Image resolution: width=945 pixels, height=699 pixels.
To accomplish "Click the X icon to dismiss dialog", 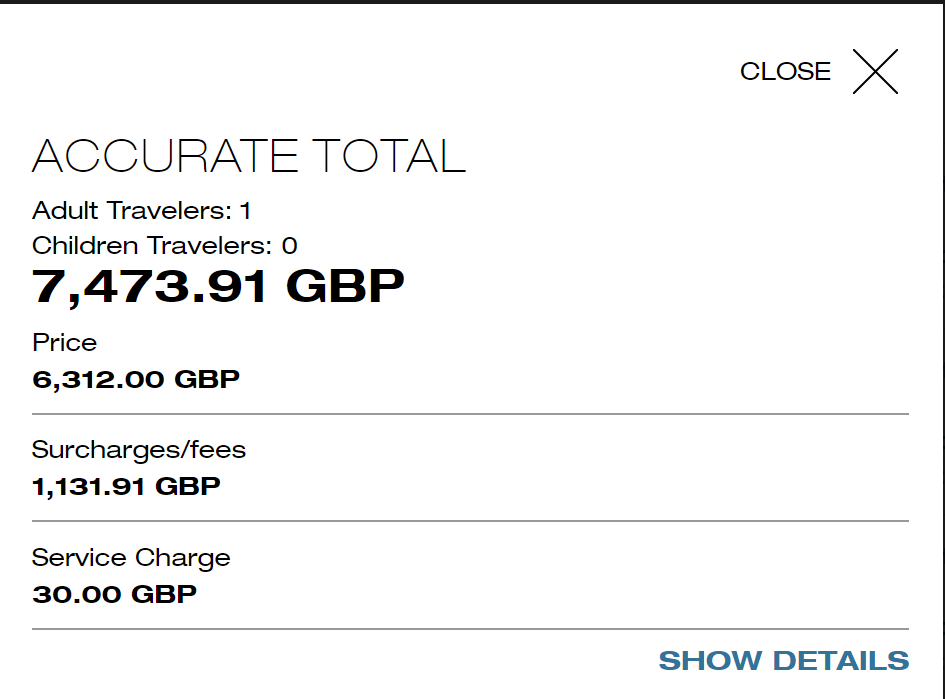I will tap(875, 72).
